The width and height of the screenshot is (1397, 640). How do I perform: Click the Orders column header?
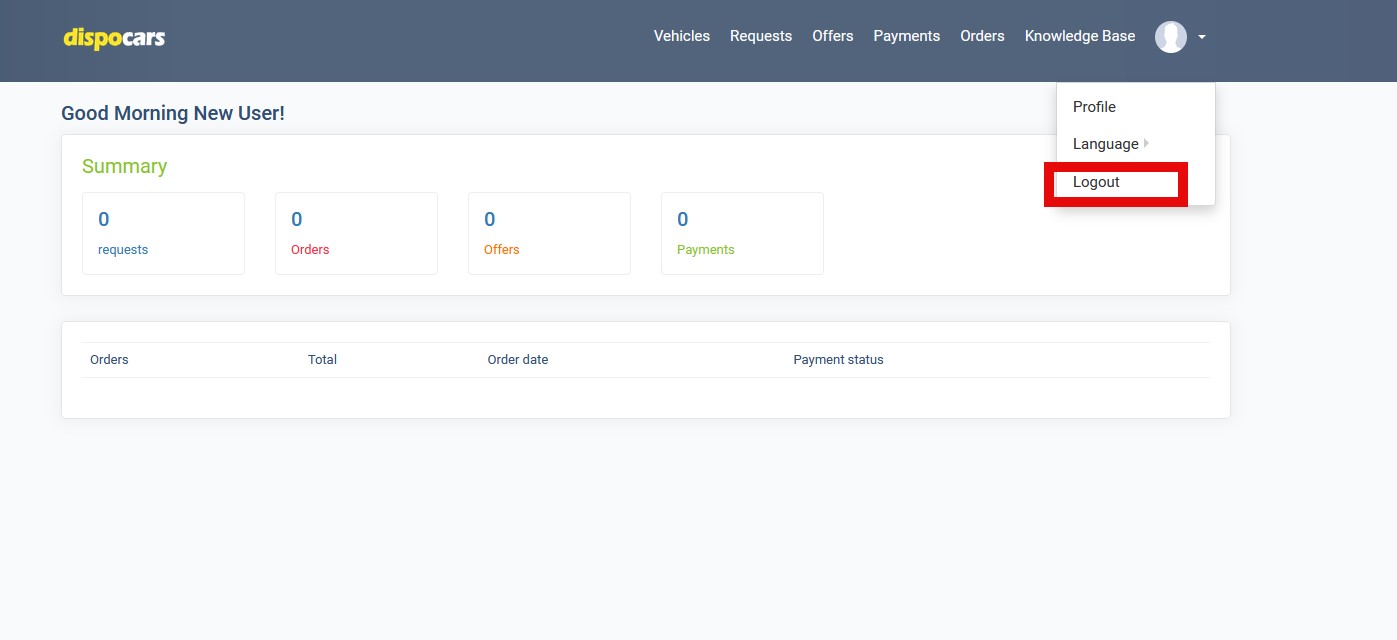pos(109,360)
